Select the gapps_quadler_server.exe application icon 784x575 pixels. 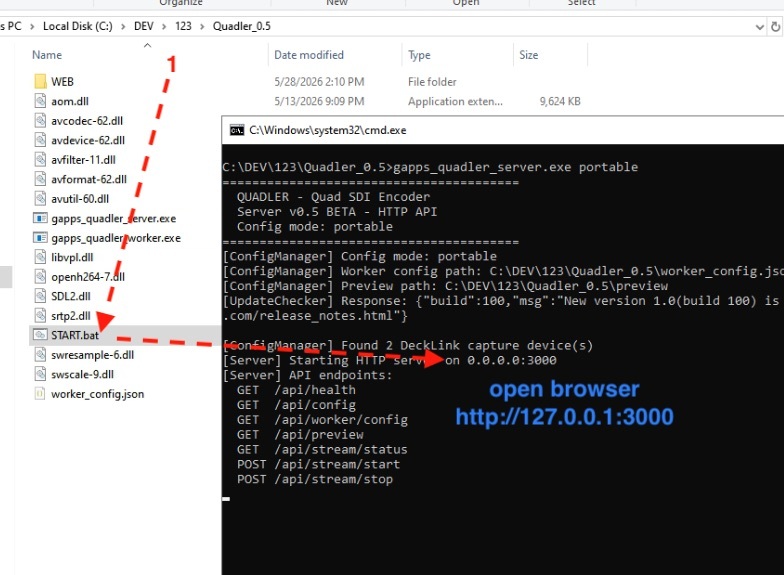[x=40, y=218]
